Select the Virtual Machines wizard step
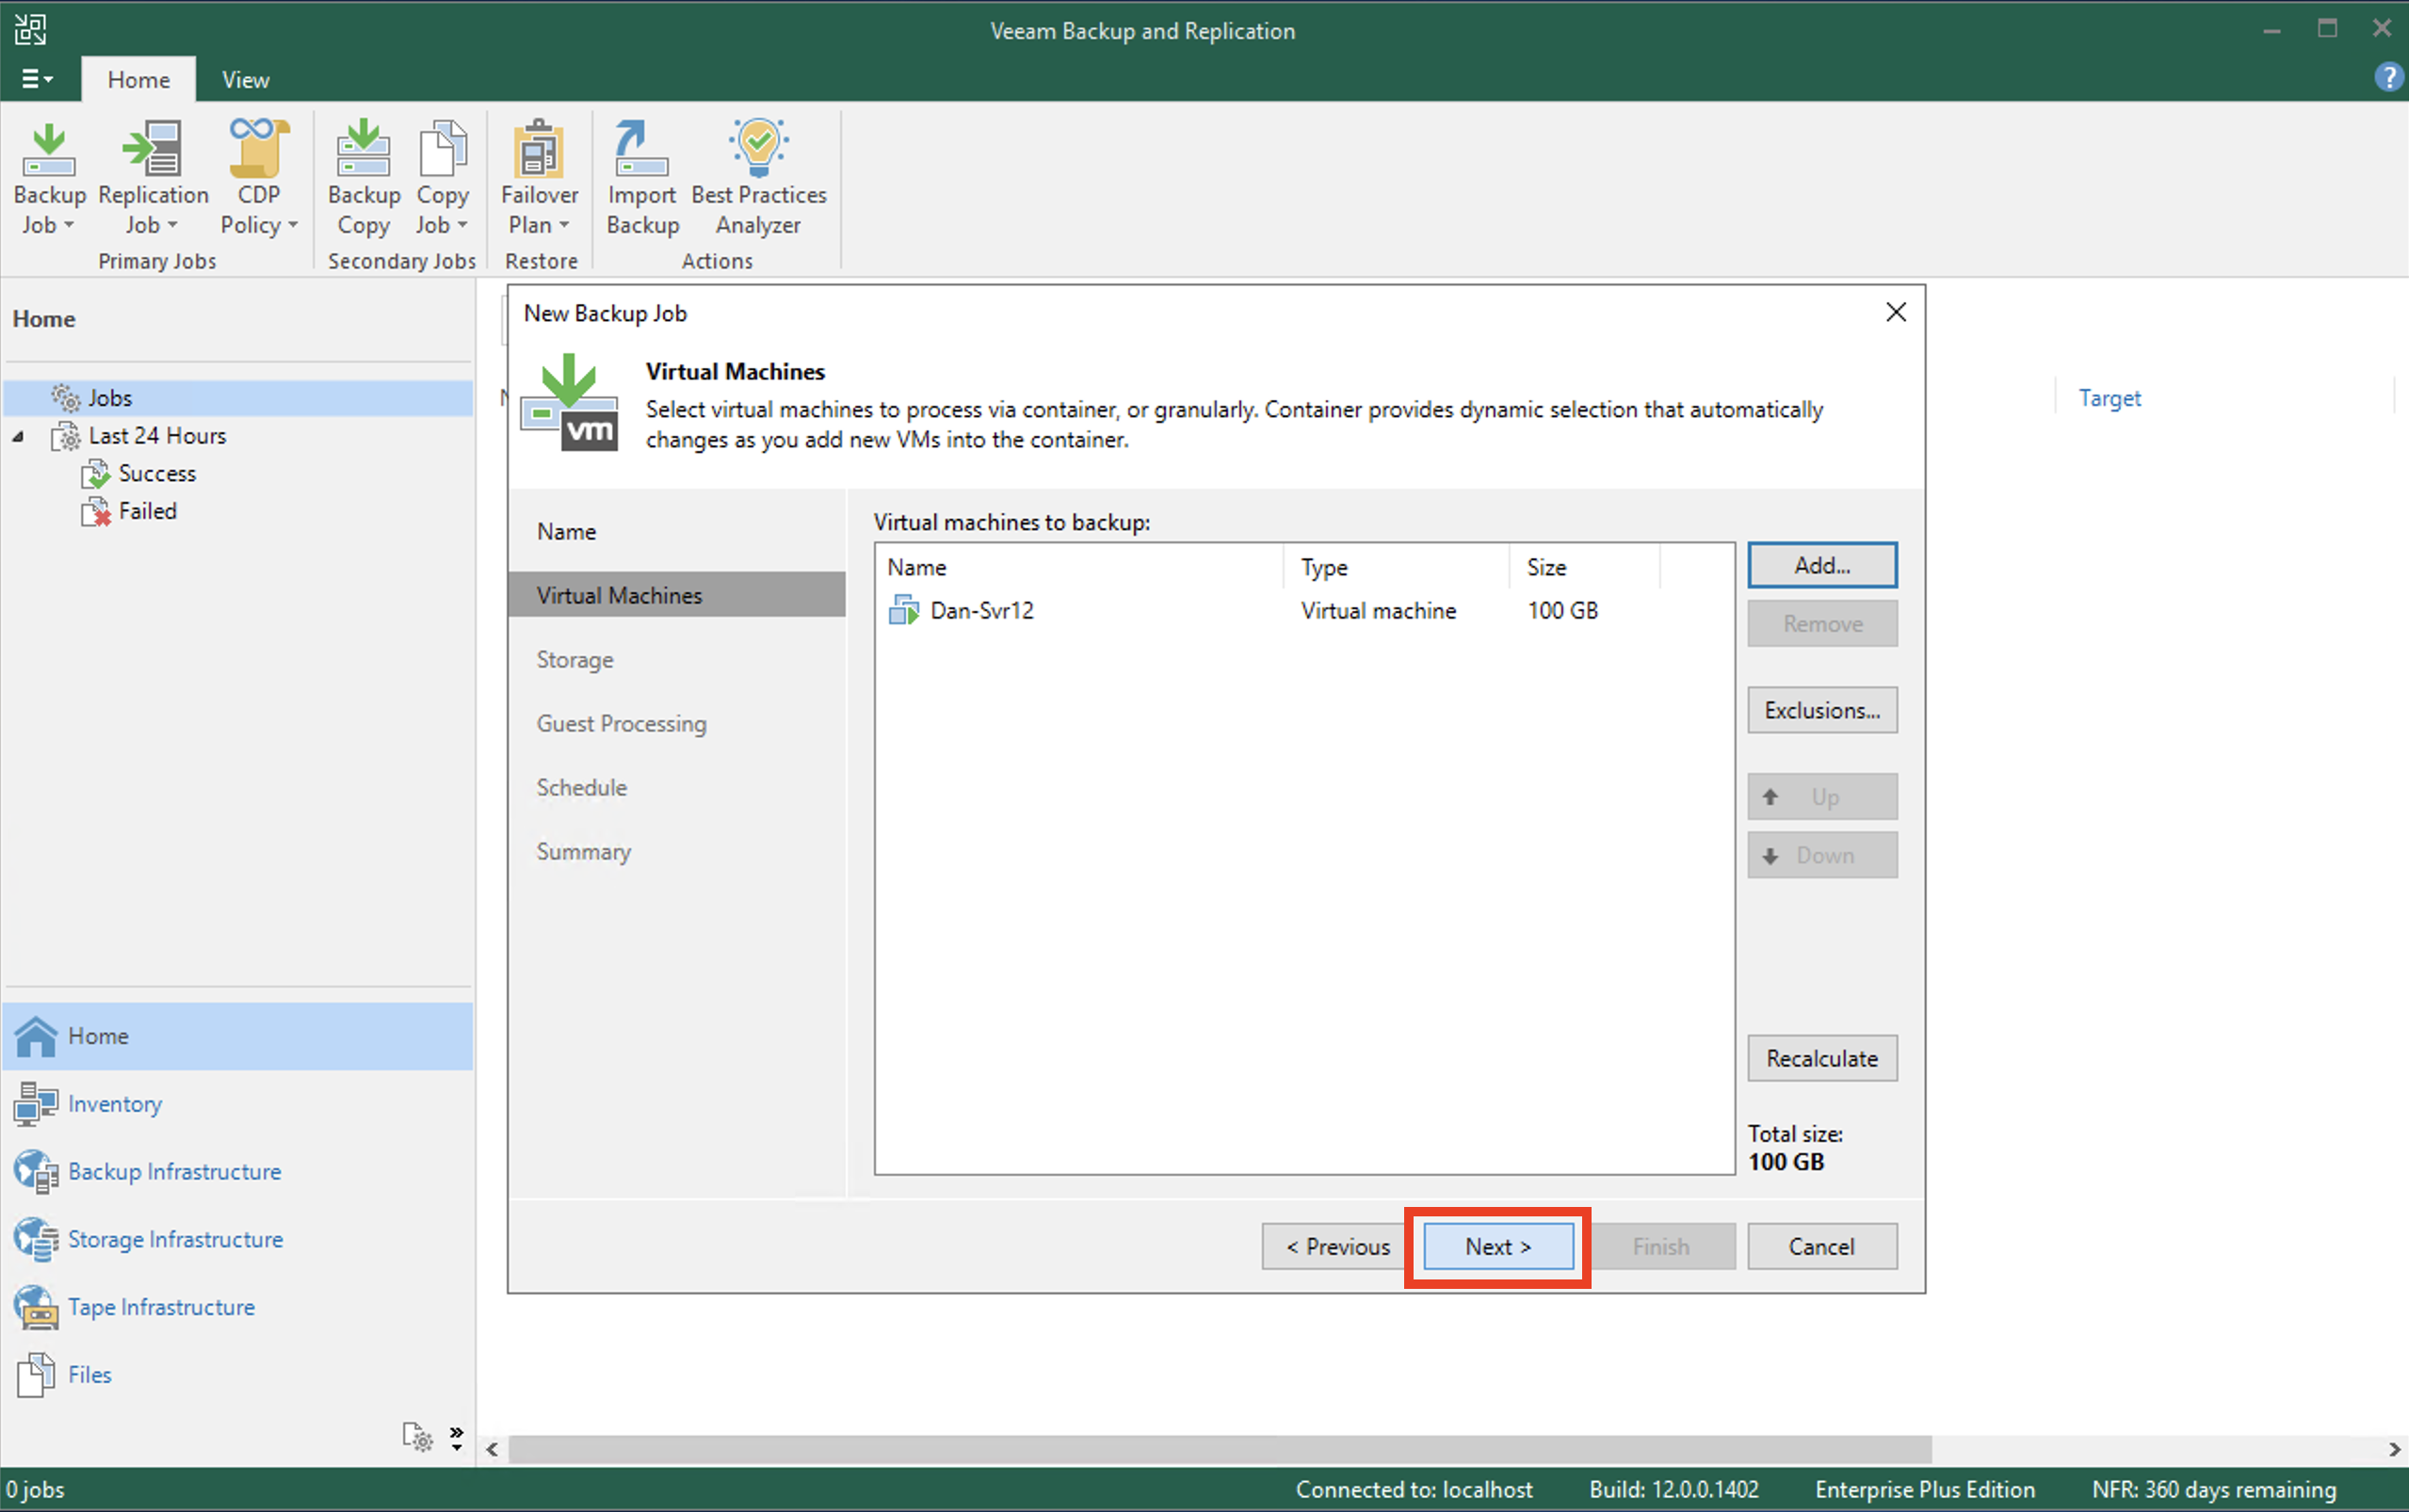 tap(677, 595)
